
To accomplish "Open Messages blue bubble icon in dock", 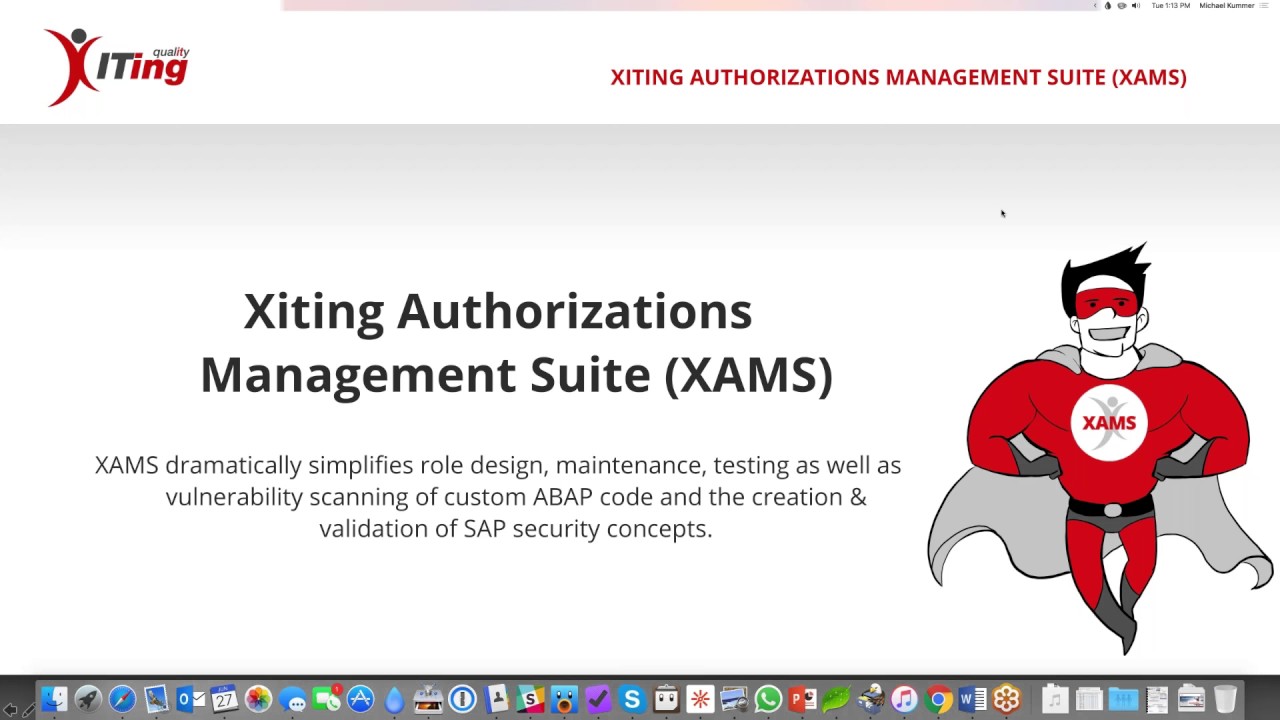I will (x=292, y=699).
